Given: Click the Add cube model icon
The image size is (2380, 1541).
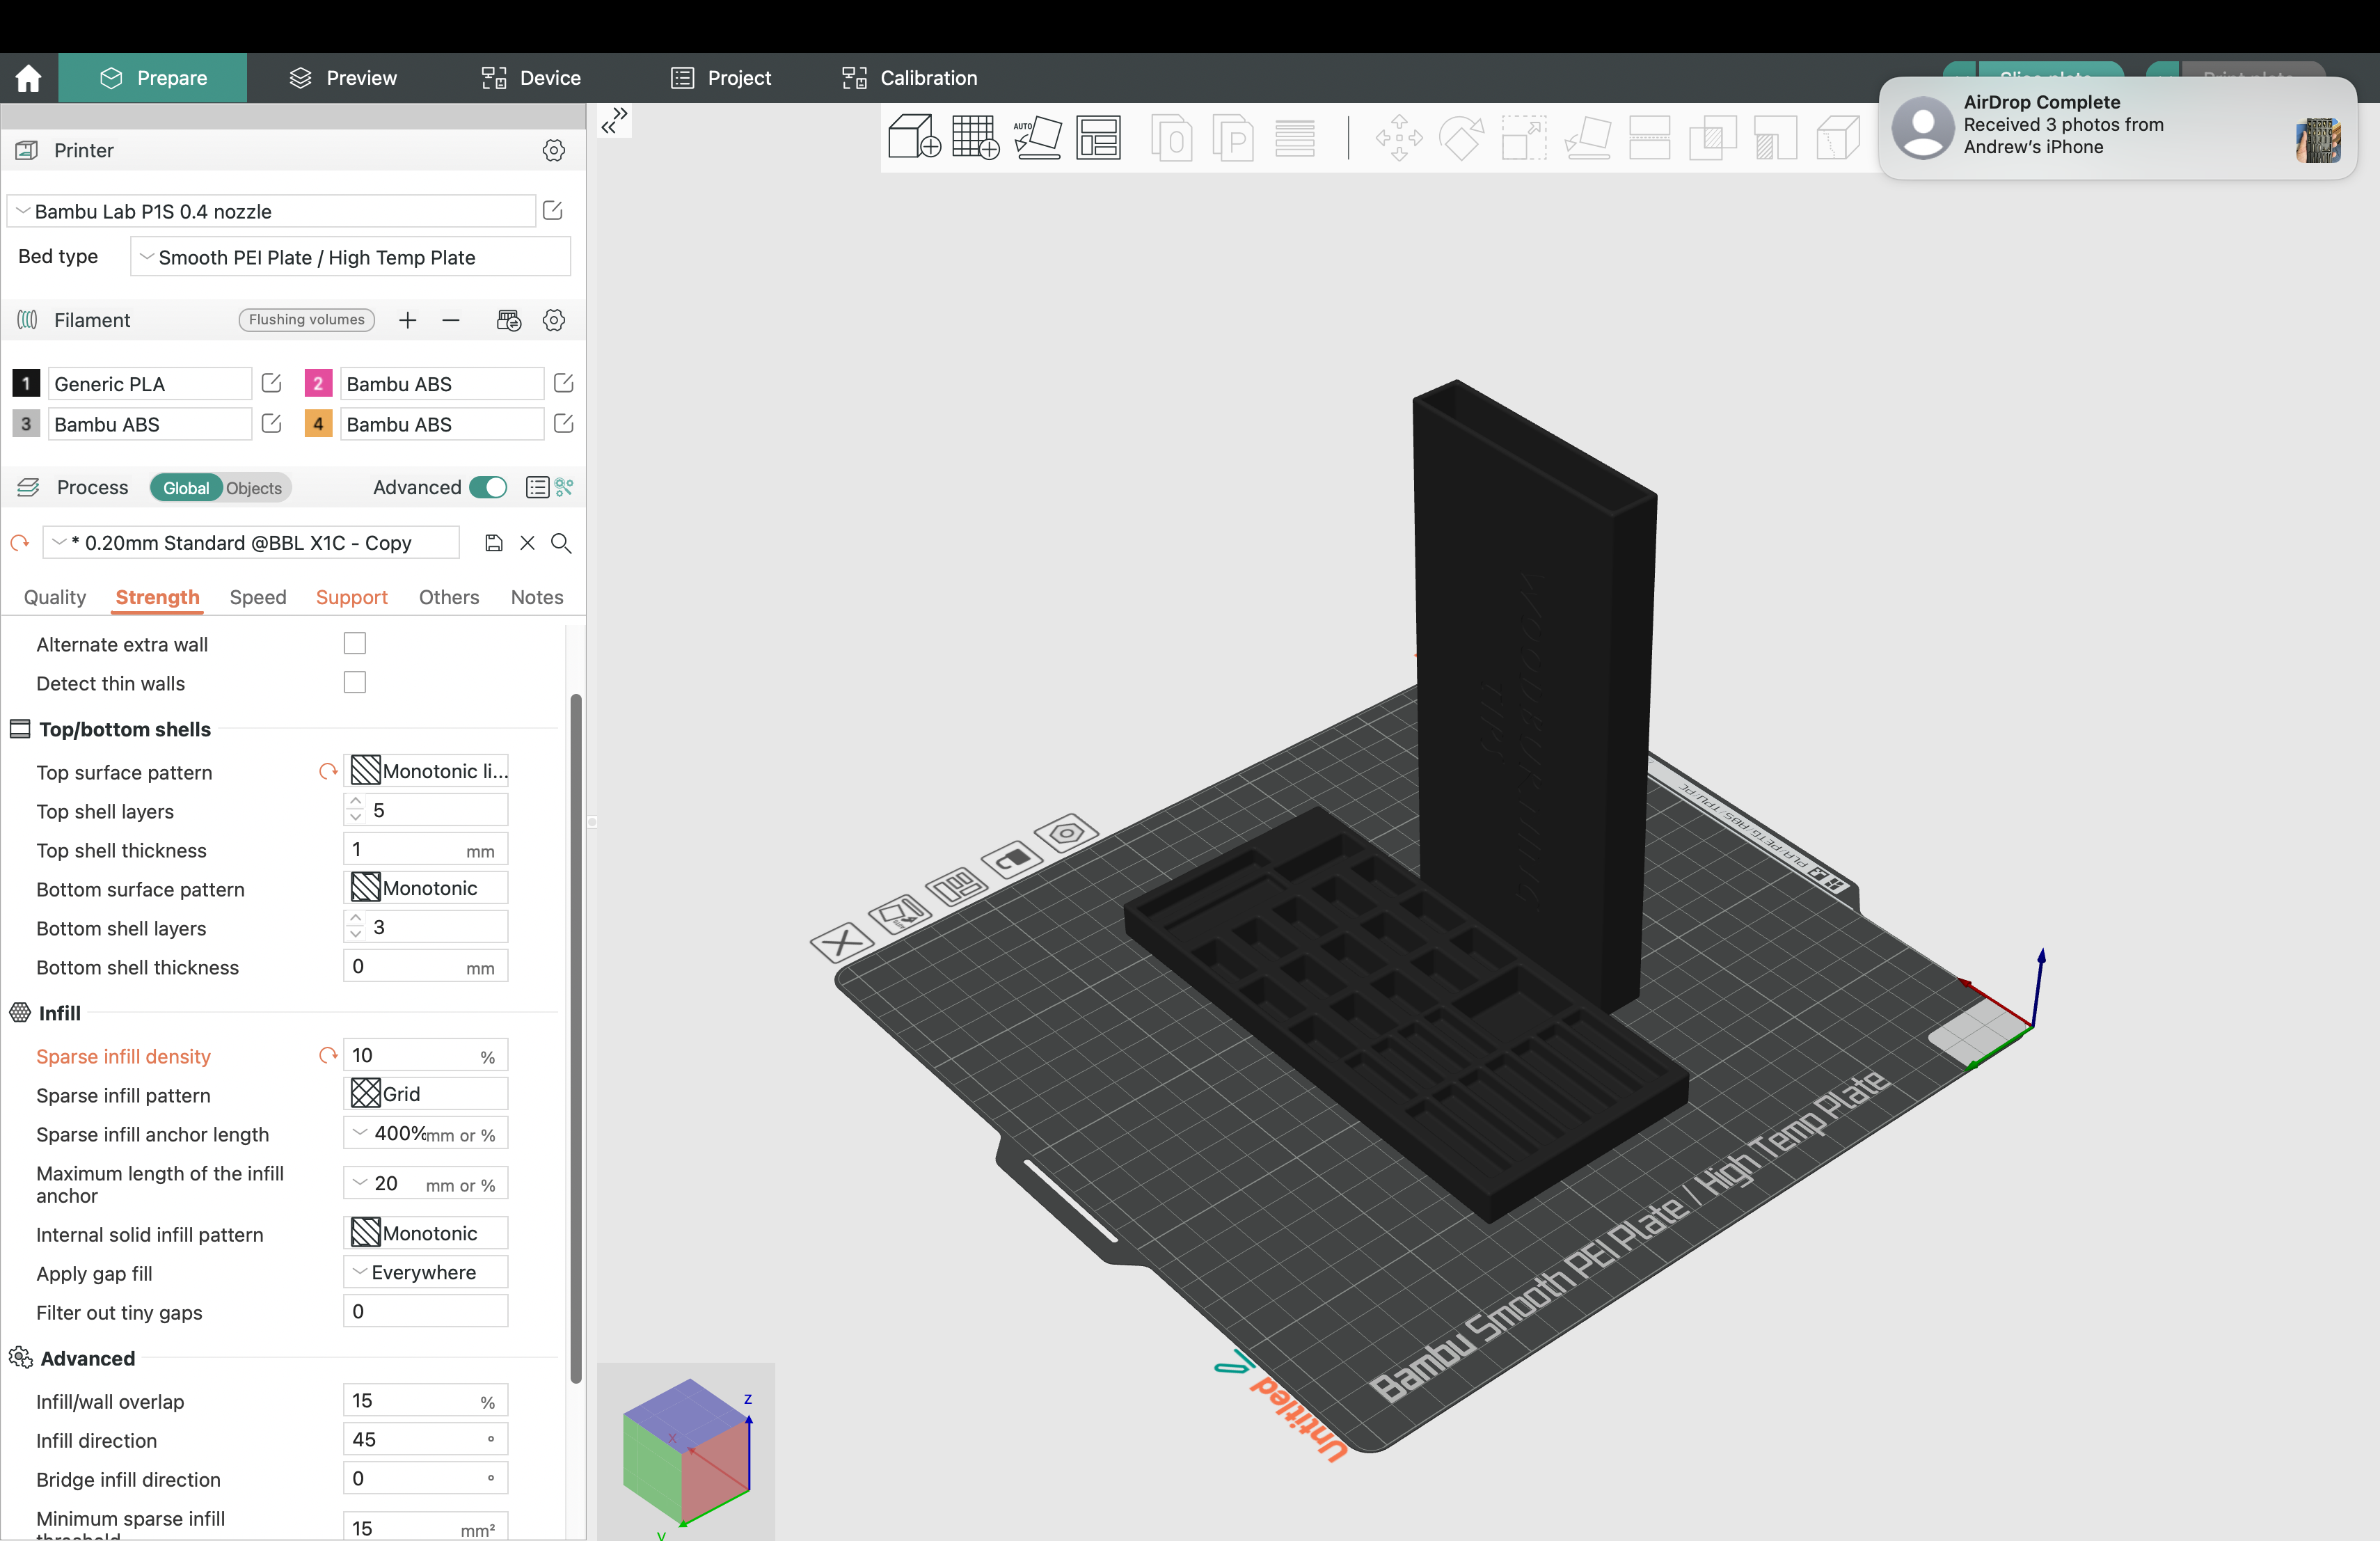Looking at the screenshot, I should click(x=914, y=137).
